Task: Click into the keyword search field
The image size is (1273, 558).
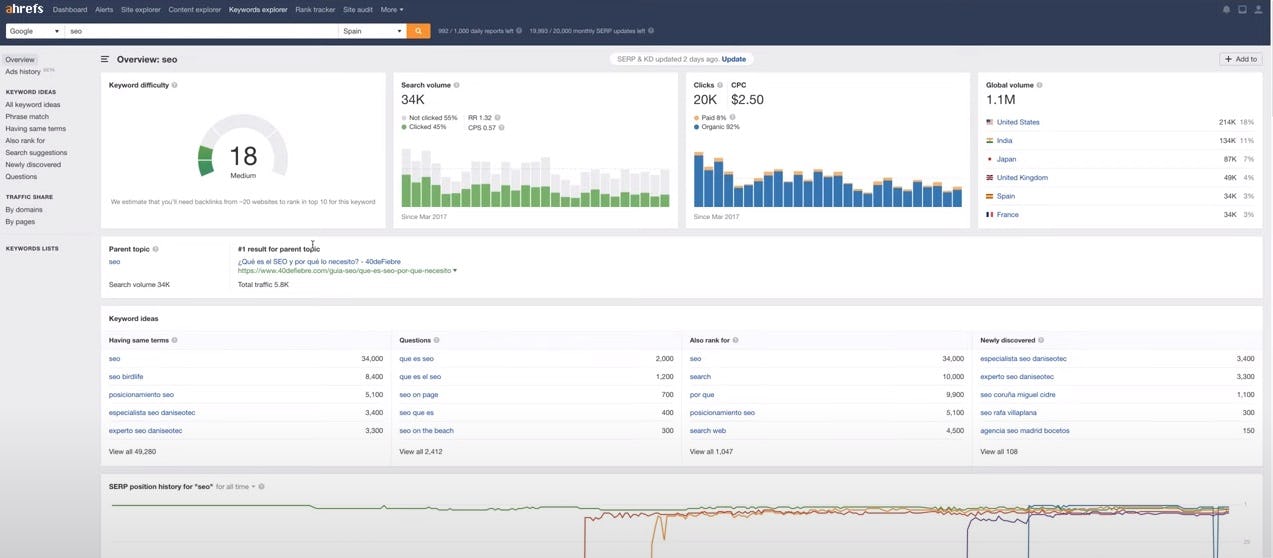Action: click(x=200, y=31)
